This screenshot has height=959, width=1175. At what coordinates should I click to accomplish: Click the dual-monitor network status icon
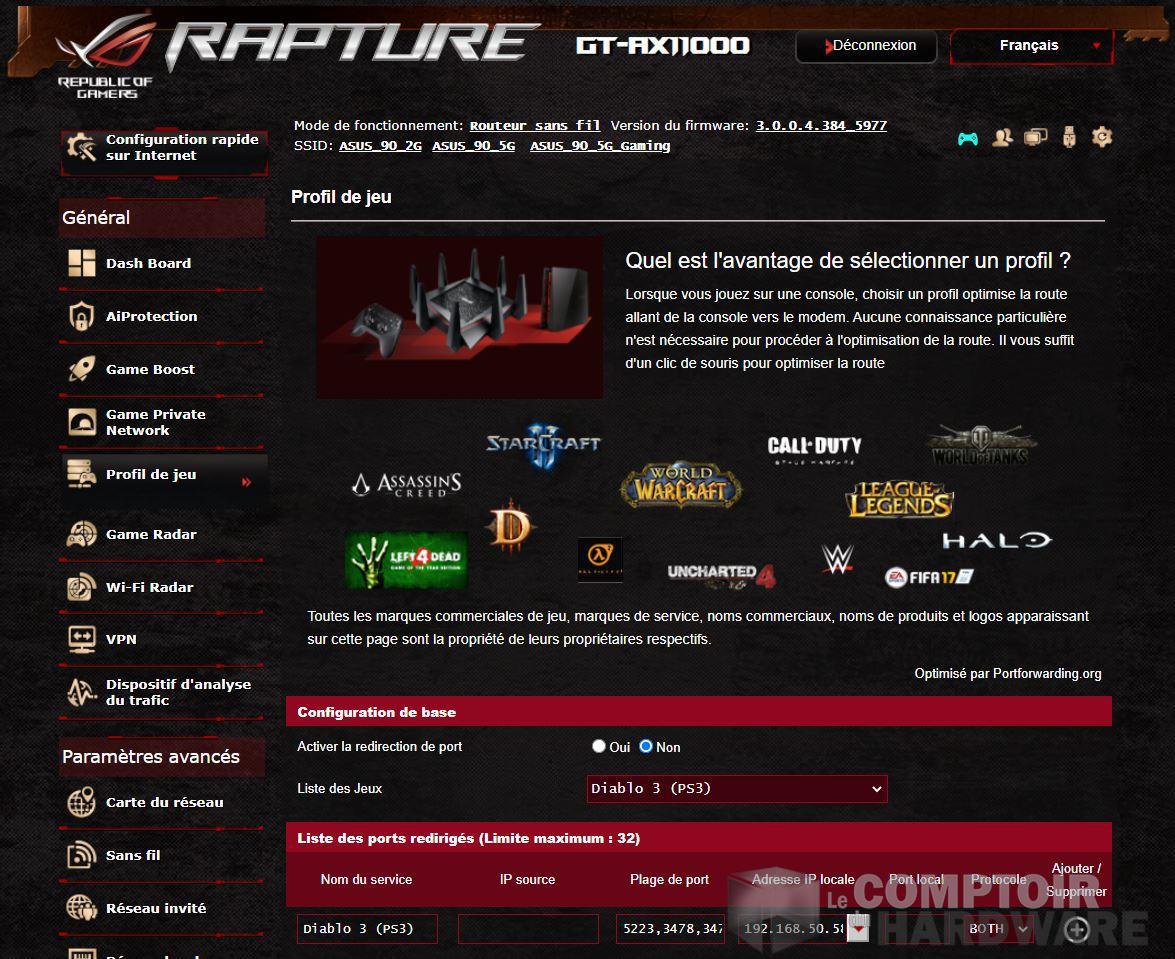[x=1036, y=137]
